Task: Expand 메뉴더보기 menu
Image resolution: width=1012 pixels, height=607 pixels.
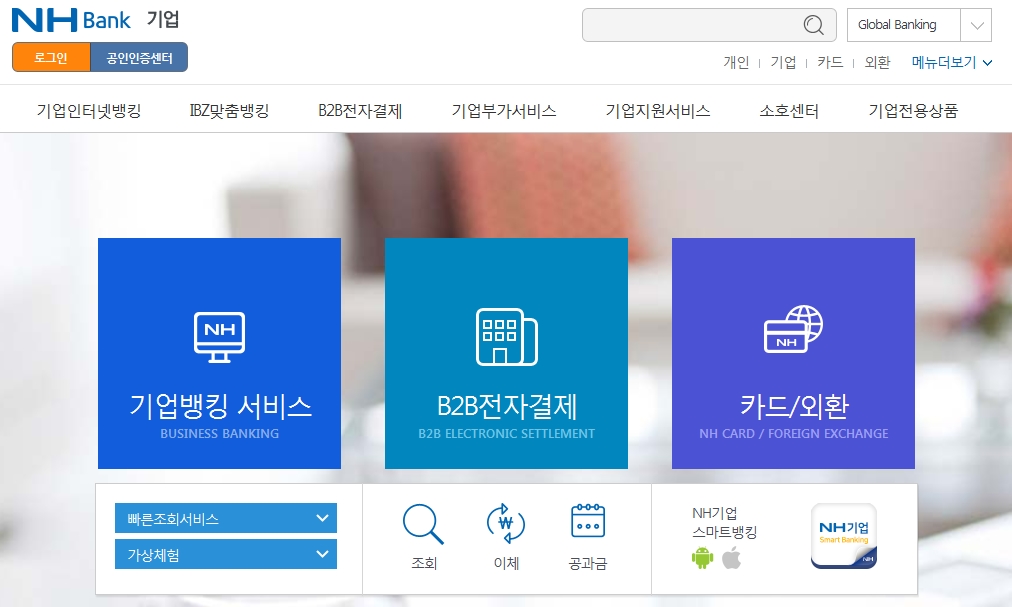Action: click(952, 62)
